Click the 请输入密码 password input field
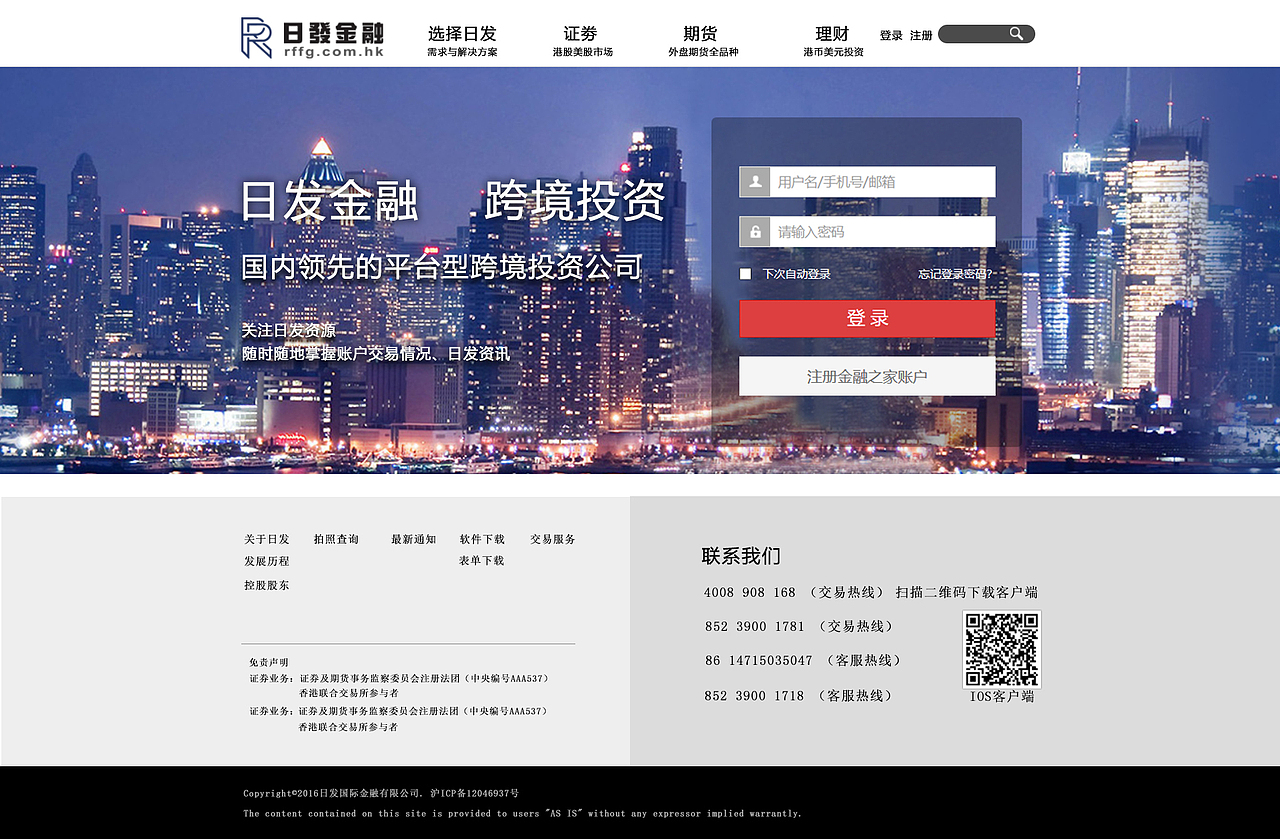This screenshot has width=1280, height=839. tap(880, 231)
